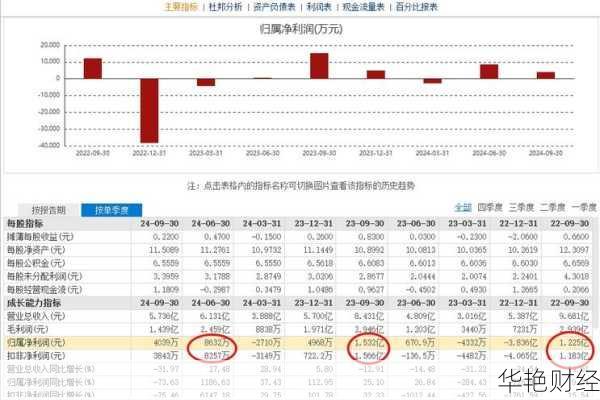Click the -3149万 扣非净利润 cell

tap(266, 356)
